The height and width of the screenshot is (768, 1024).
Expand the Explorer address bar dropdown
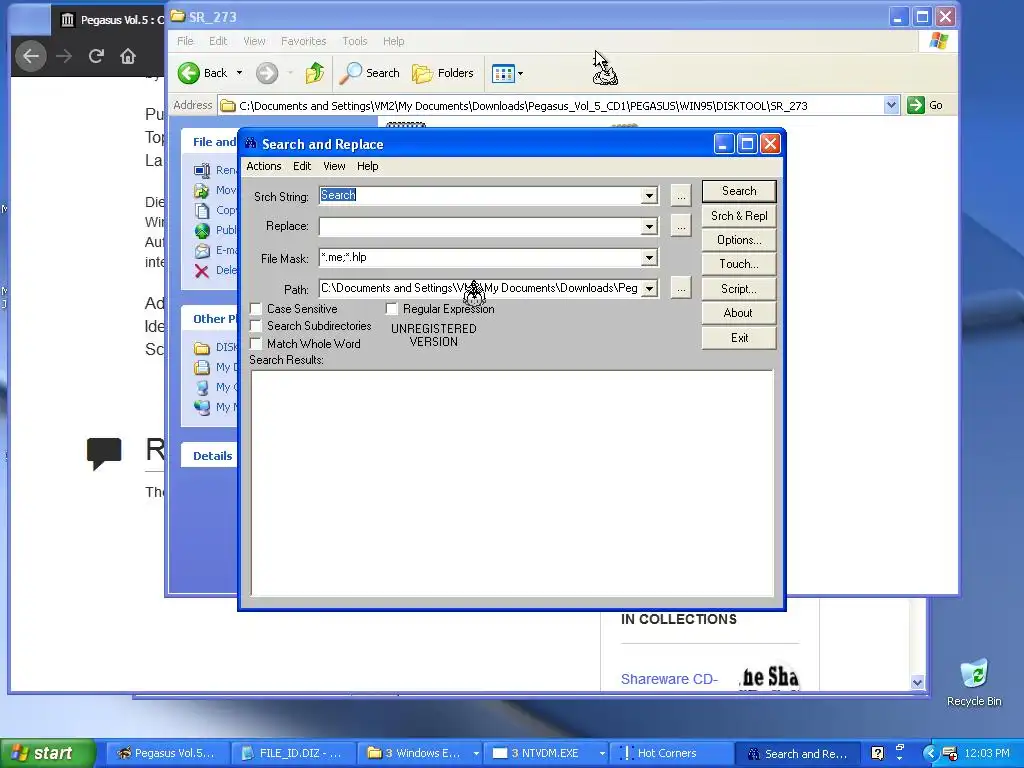(891, 105)
